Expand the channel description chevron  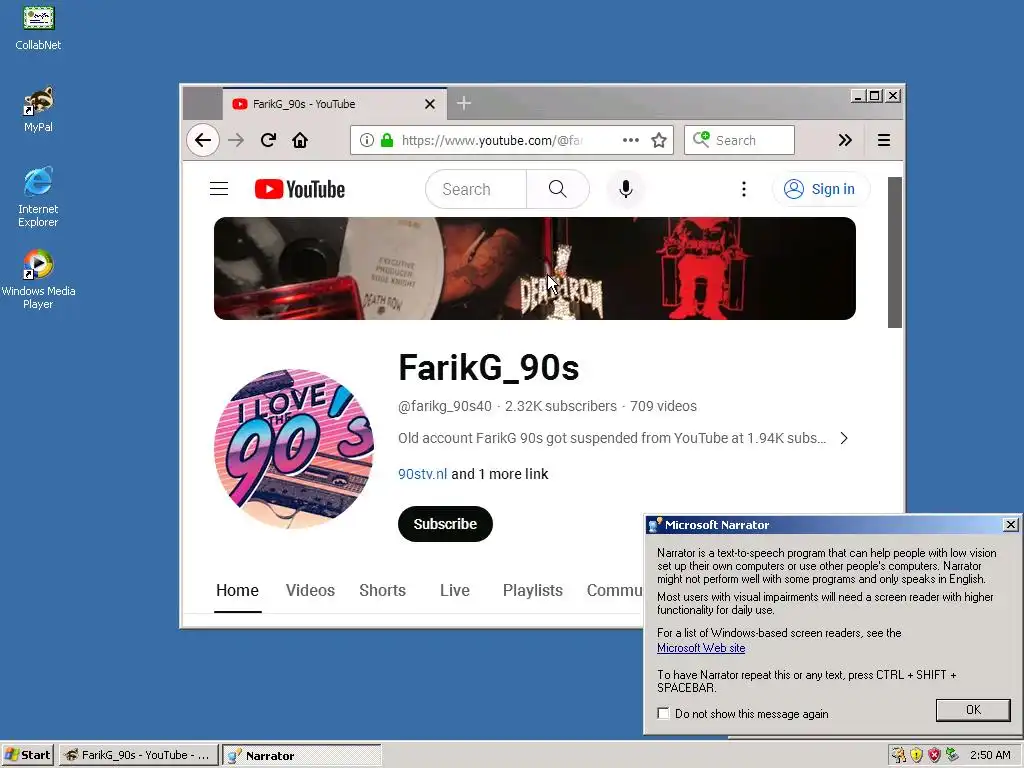pyautogui.click(x=844, y=438)
